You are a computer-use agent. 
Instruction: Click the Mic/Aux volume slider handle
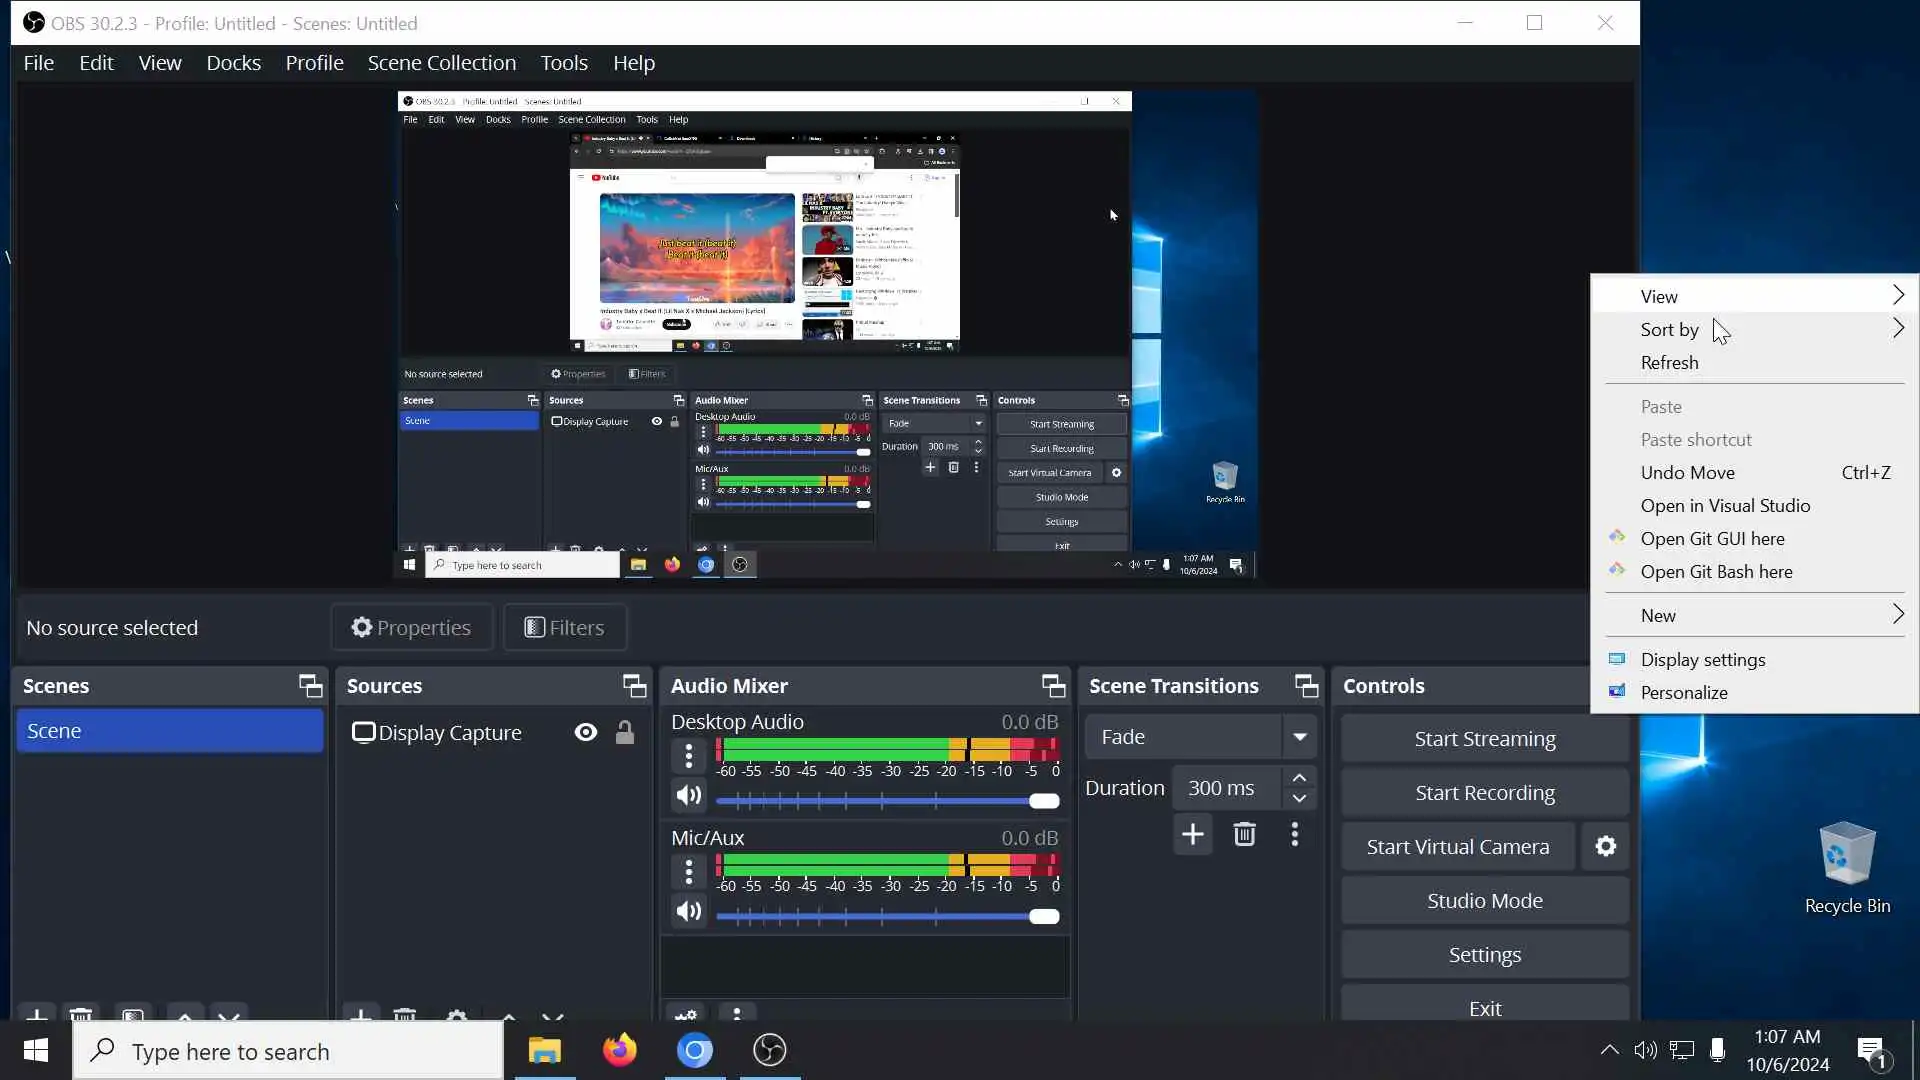click(1043, 917)
